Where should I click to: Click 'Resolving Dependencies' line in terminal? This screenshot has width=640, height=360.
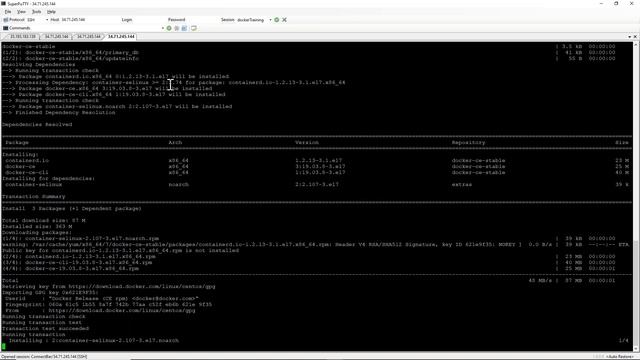click(x=39, y=64)
